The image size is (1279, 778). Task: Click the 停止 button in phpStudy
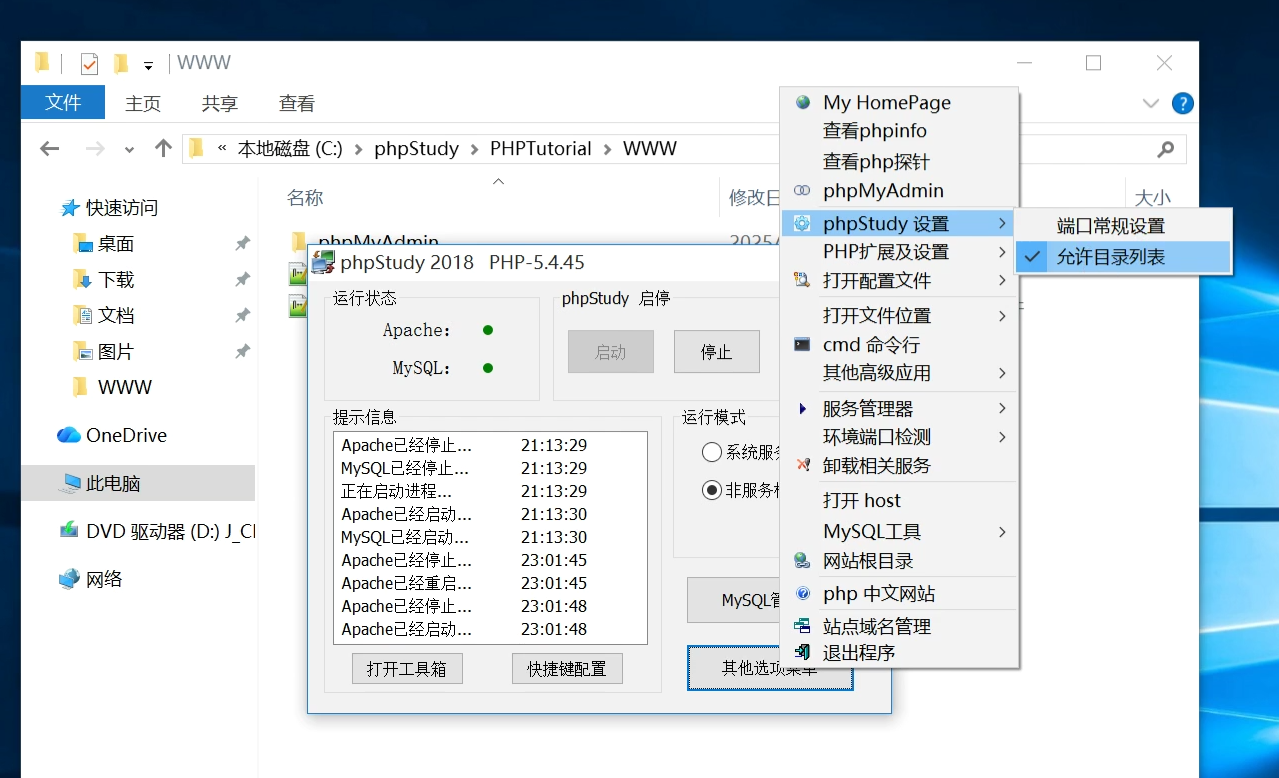(716, 352)
